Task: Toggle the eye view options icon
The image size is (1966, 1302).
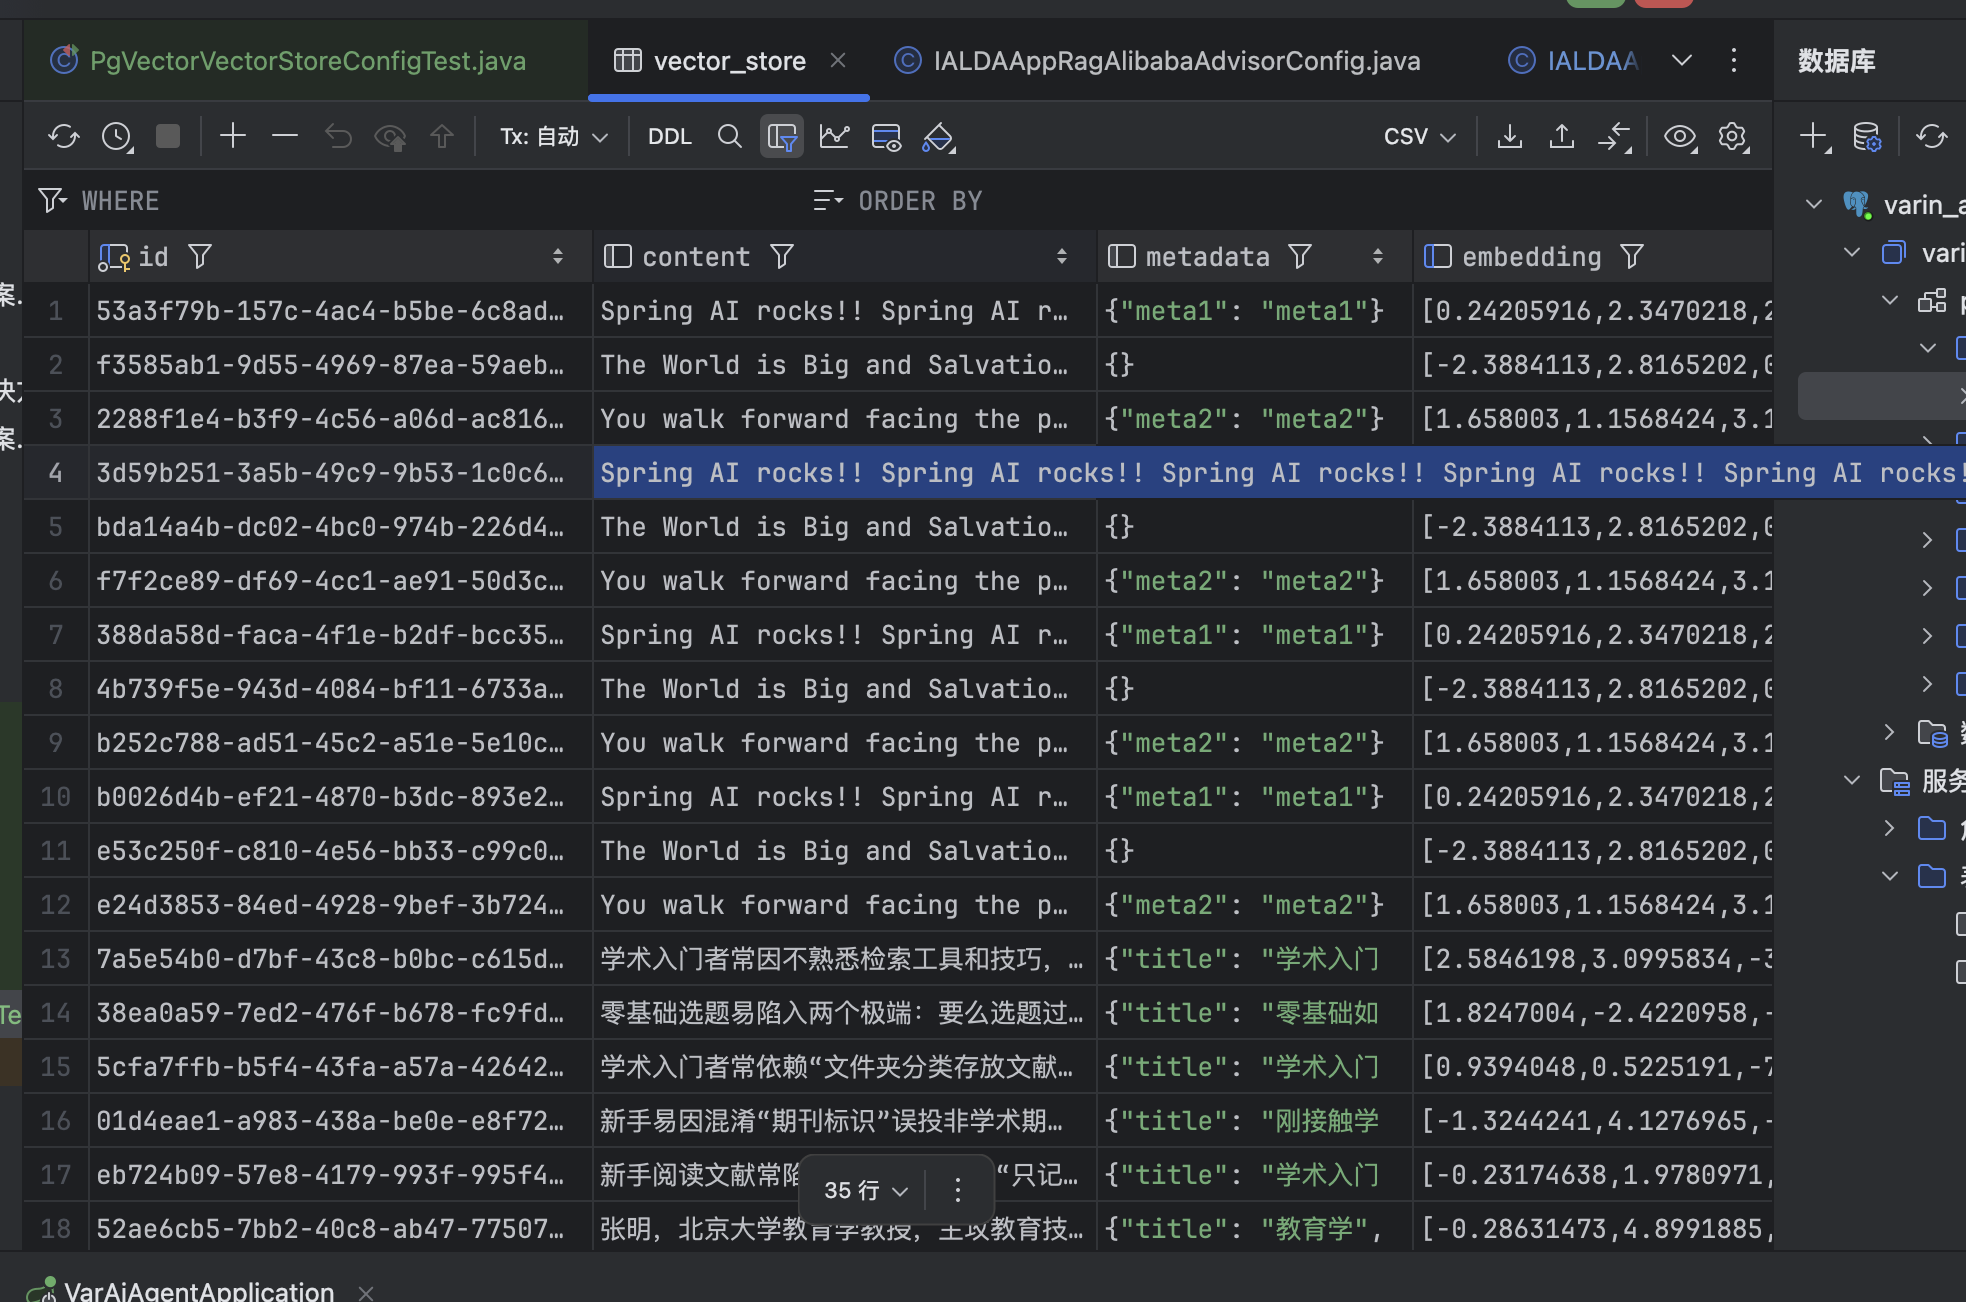Action: [1679, 136]
